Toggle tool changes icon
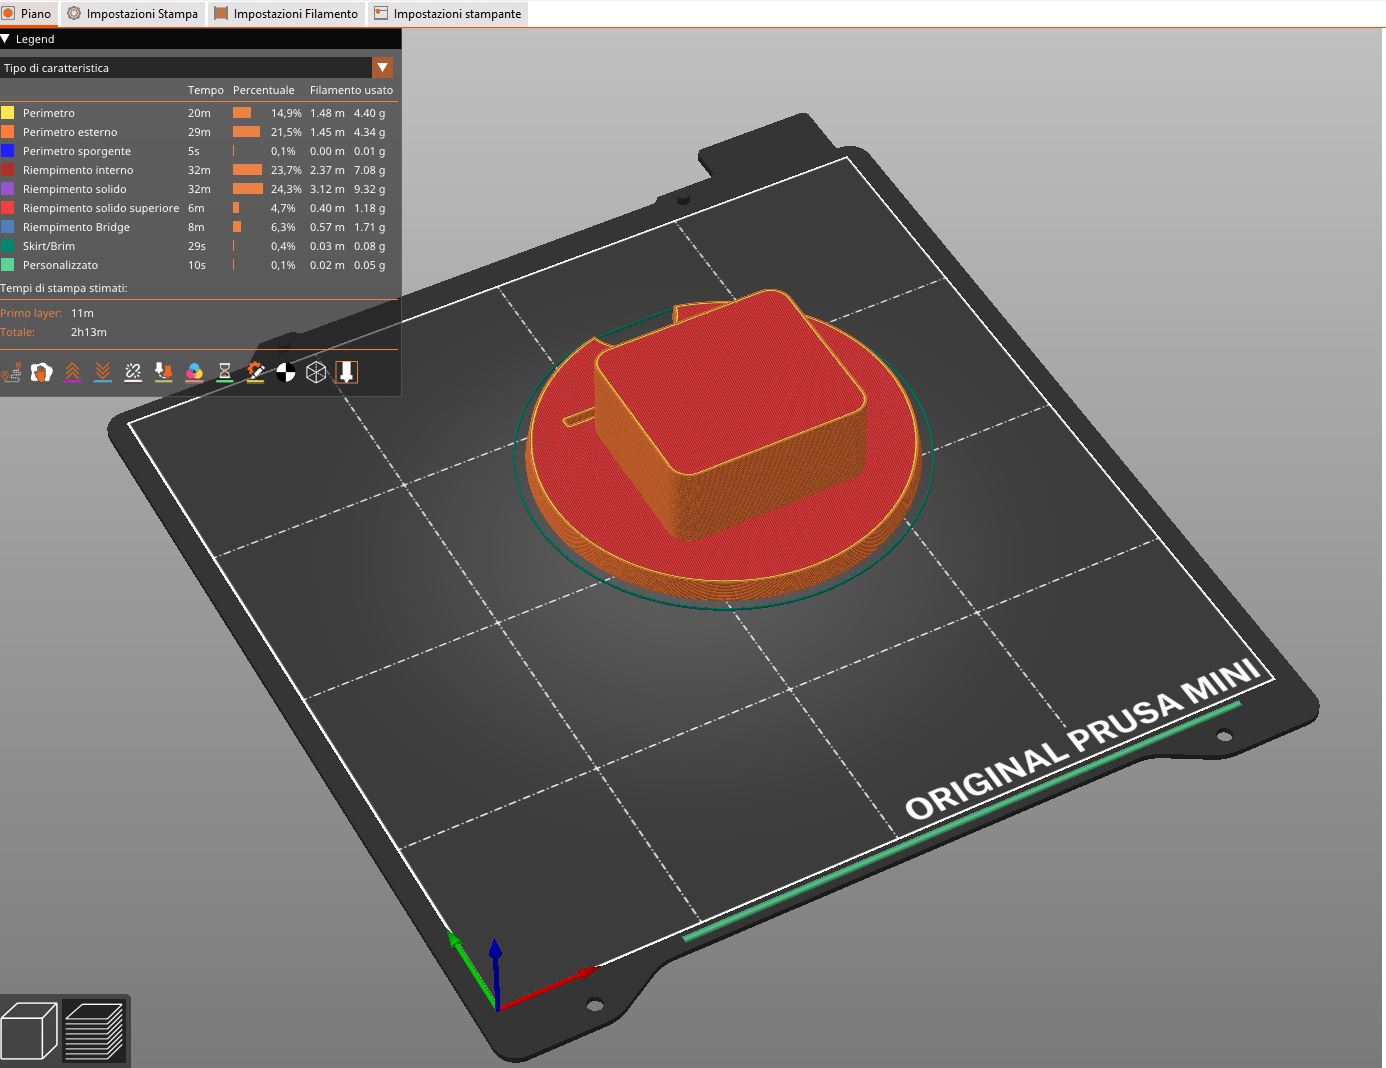The image size is (1386, 1068). pyautogui.click(x=163, y=373)
